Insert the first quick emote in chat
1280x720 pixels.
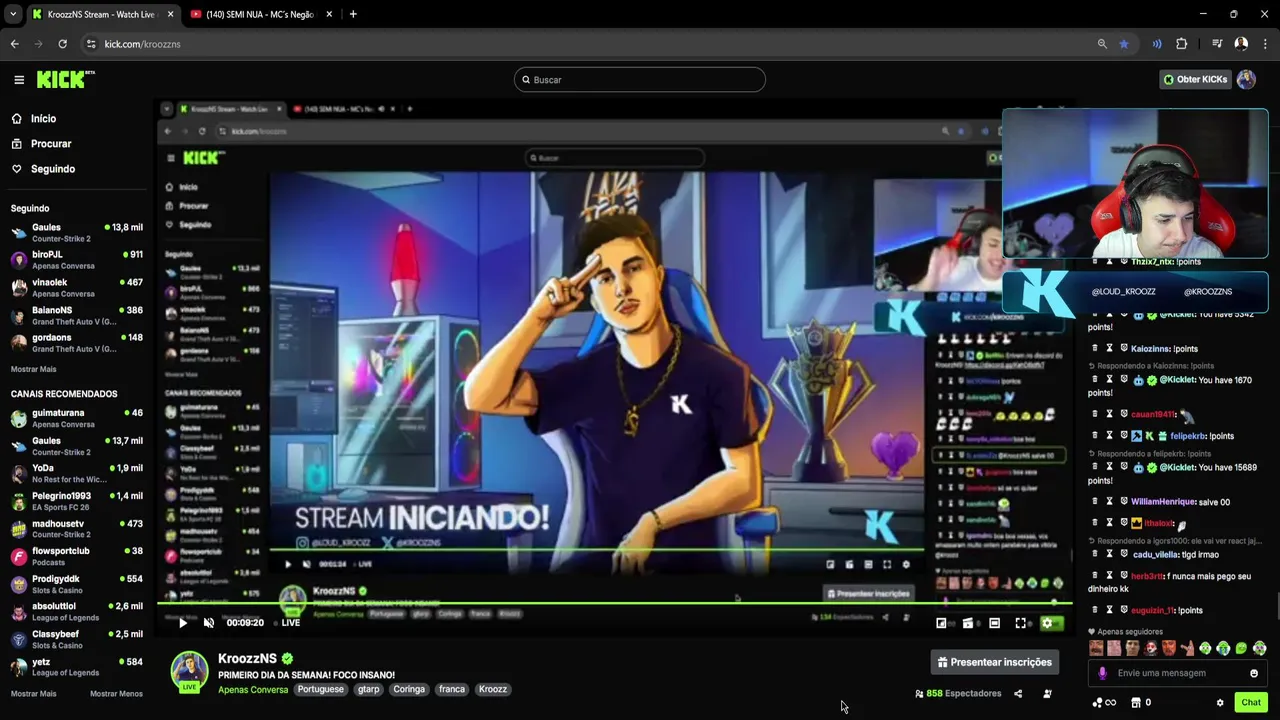(x=1097, y=649)
